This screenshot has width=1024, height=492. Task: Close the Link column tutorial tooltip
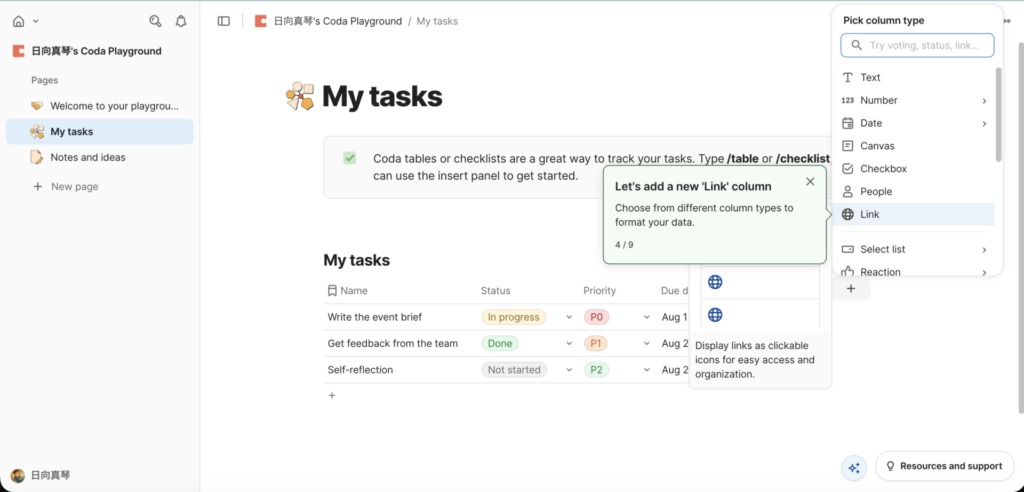(810, 181)
